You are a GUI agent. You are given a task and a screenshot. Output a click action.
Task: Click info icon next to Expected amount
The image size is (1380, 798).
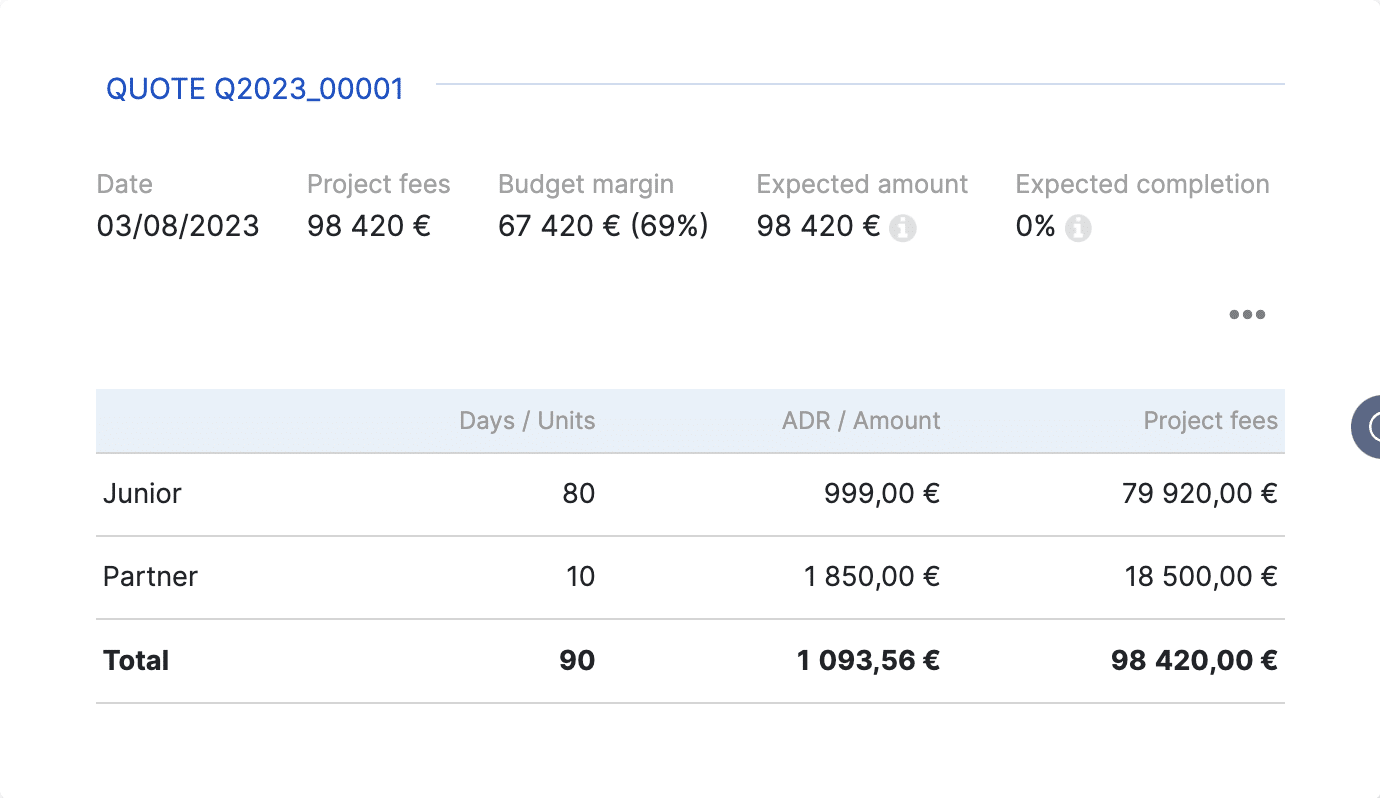[902, 228]
